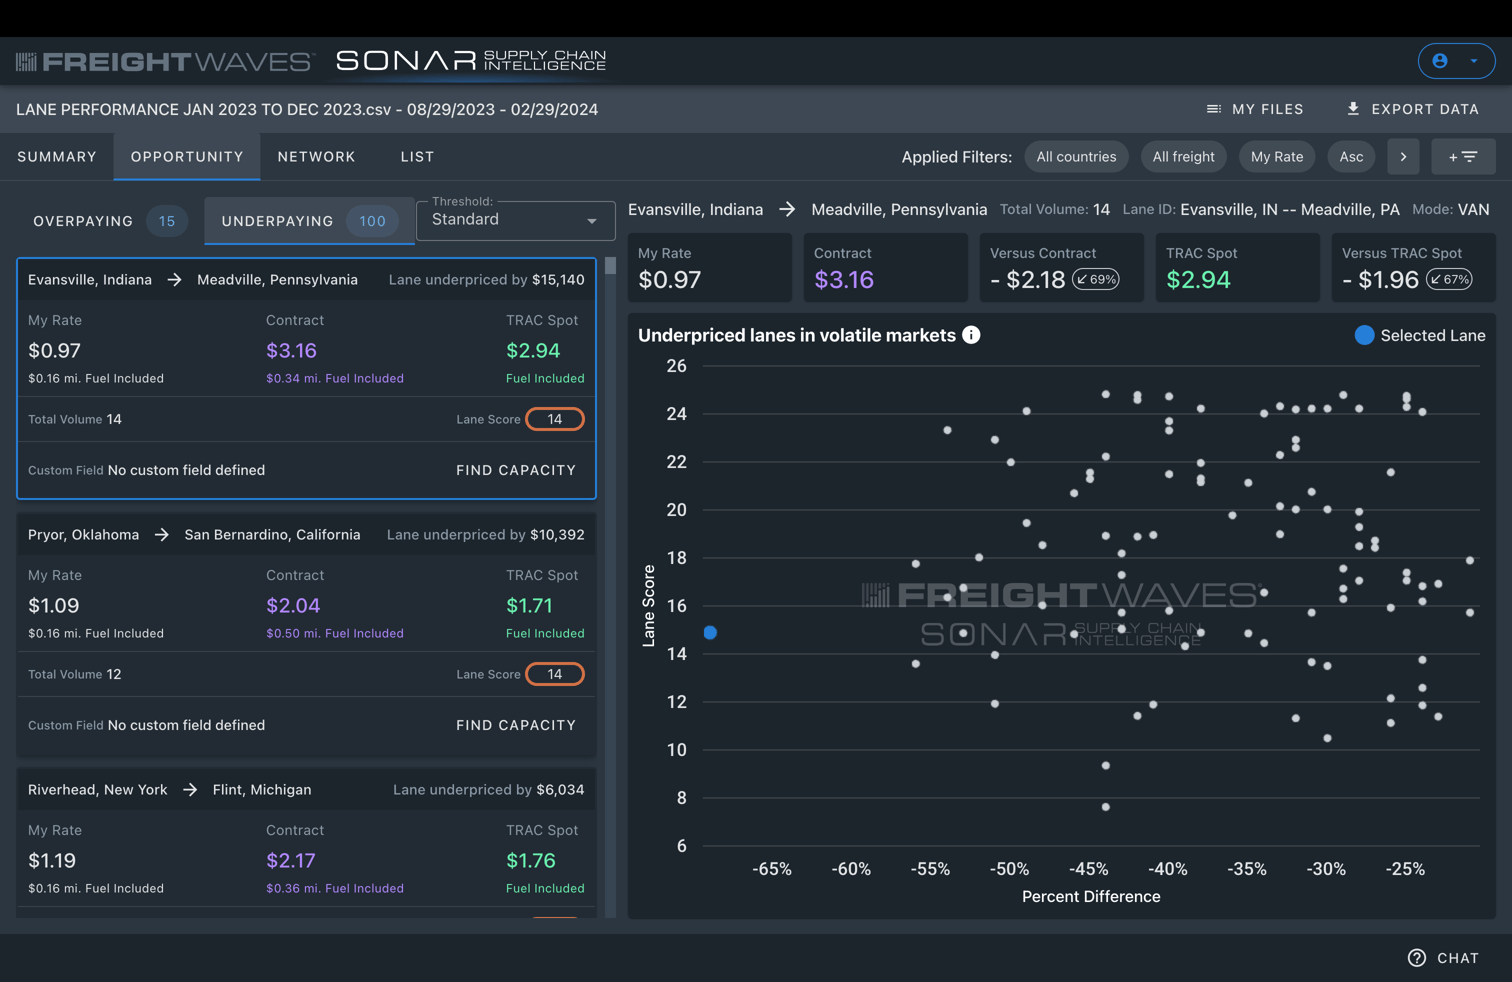Click the Export Data download icon

1353,109
